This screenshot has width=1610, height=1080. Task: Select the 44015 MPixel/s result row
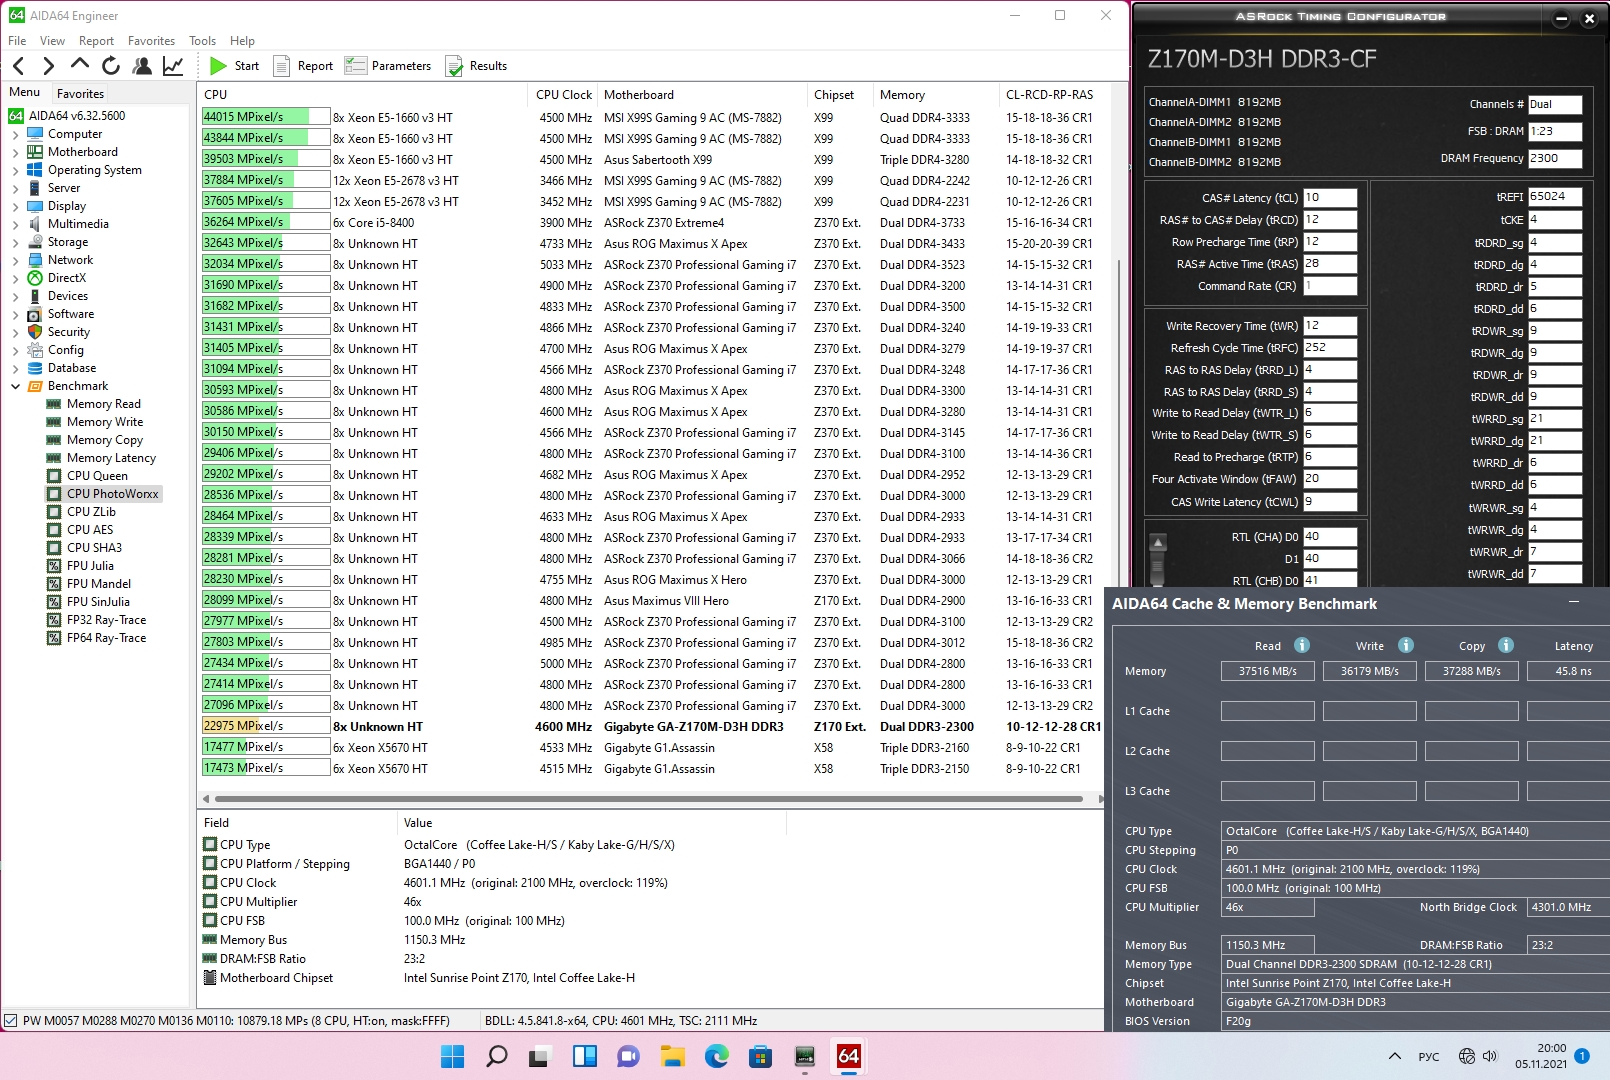(650, 117)
